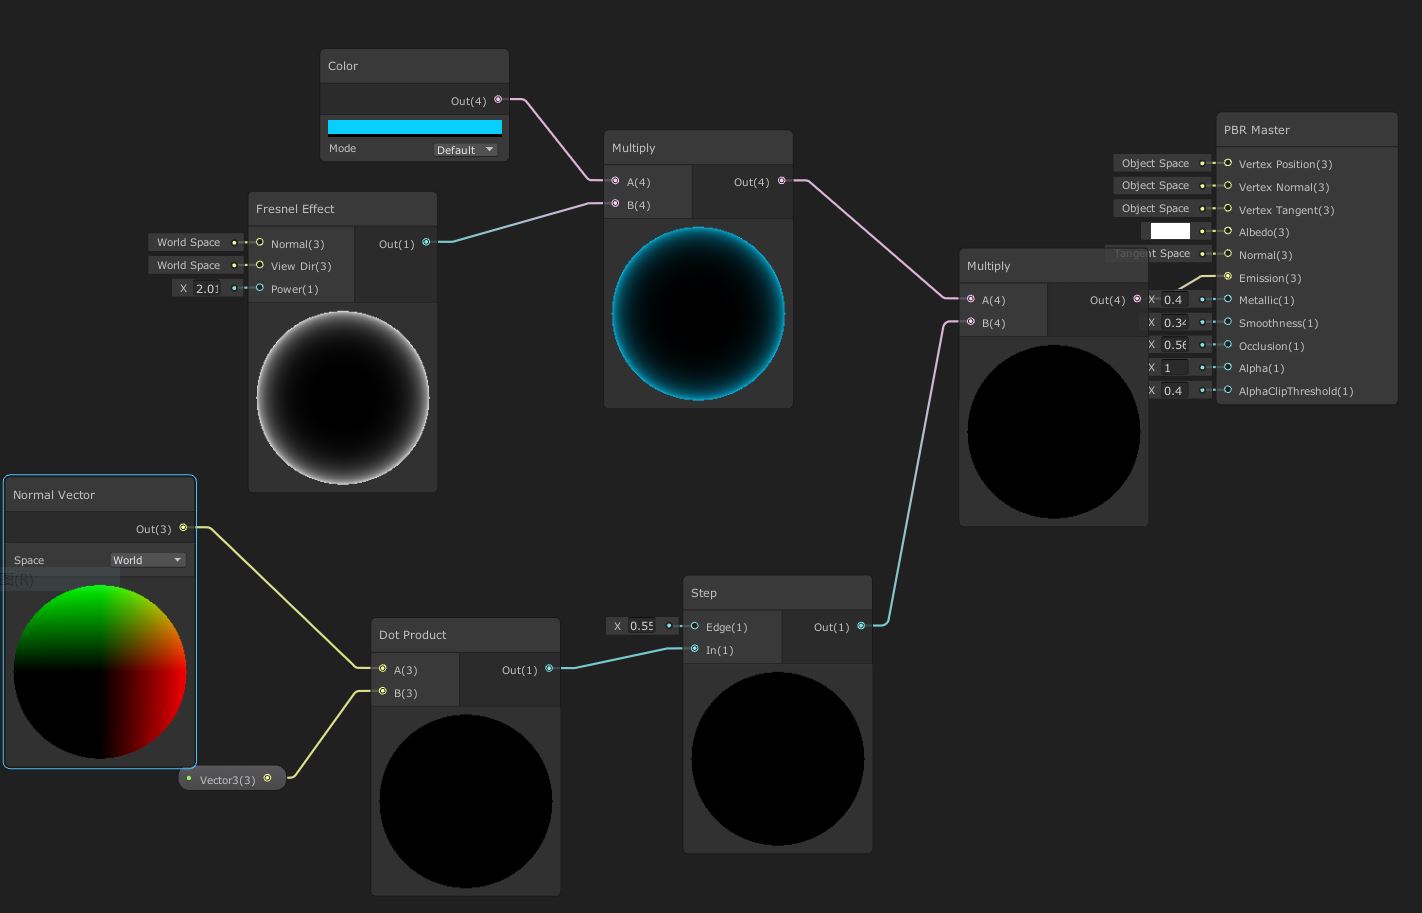Click the Out(1) port of the Dot Product node
This screenshot has width=1422, height=913.
click(x=549, y=669)
